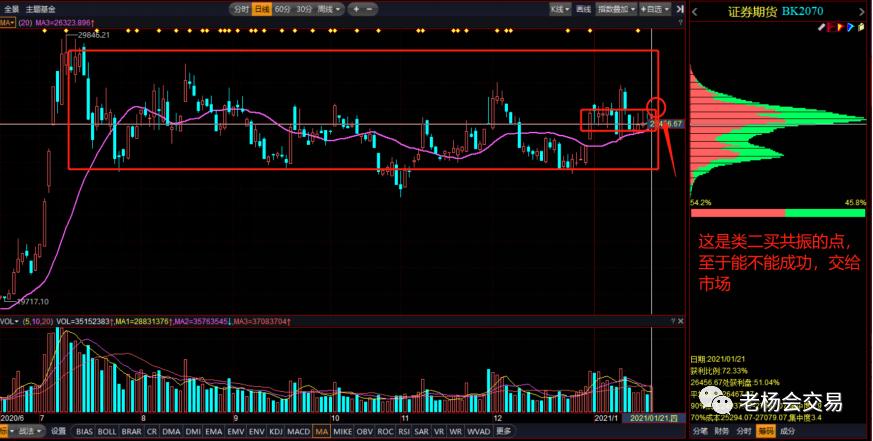Click the blue flag marker icon

coord(850,27)
